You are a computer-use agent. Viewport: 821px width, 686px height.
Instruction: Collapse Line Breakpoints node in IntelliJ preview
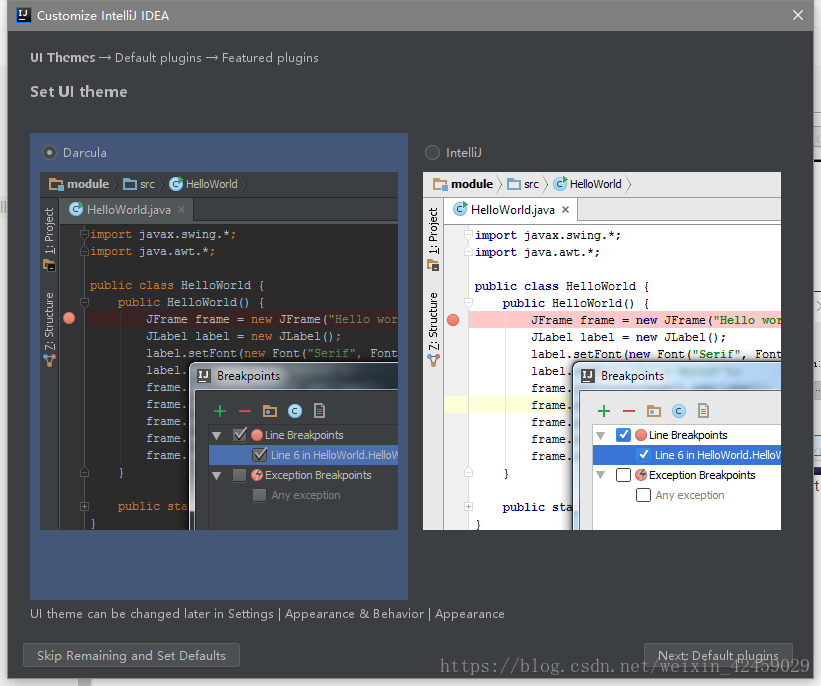tap(601, 435)
